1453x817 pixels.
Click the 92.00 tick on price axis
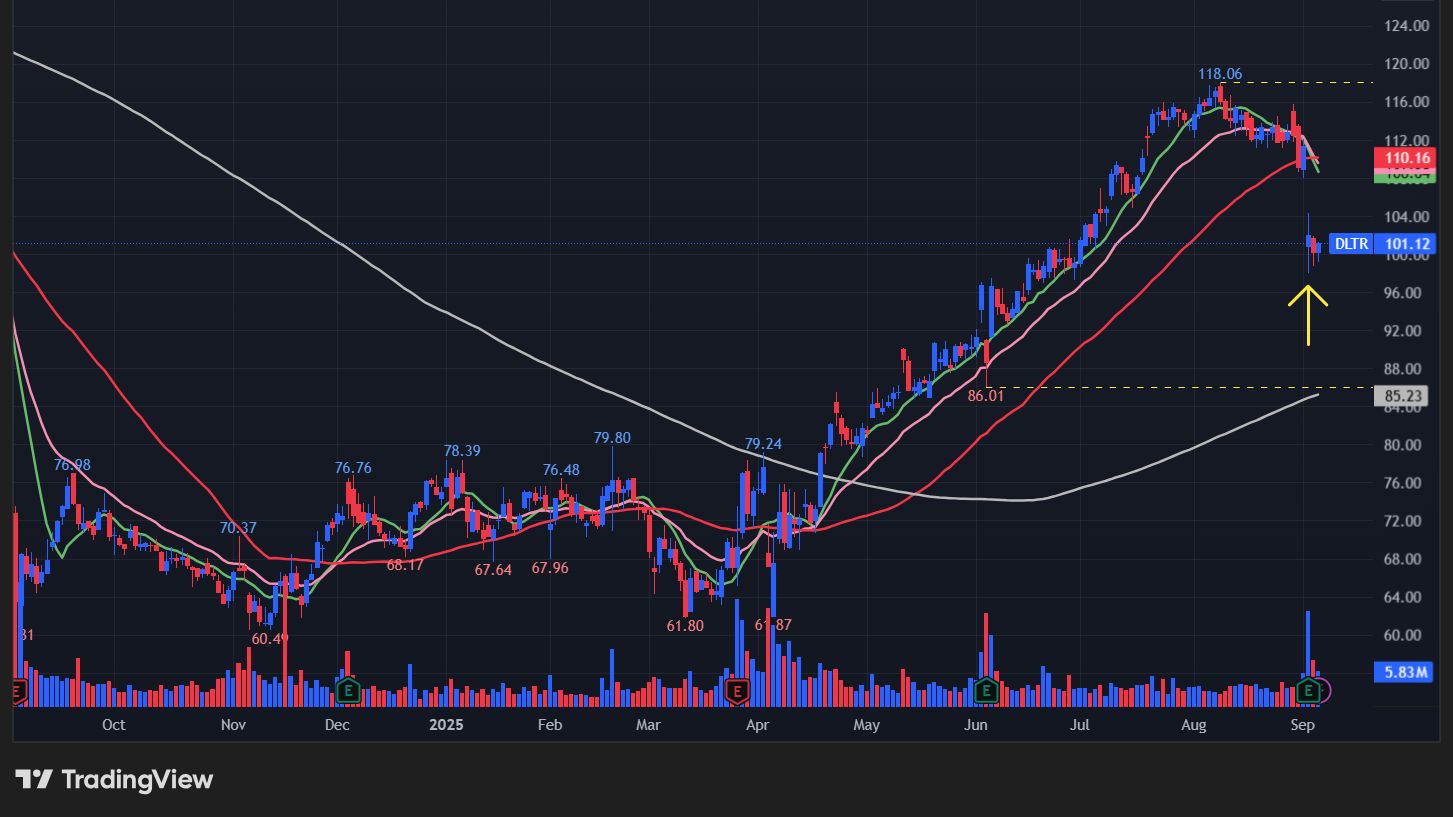pyautogui.click(x=1405, y=331)
